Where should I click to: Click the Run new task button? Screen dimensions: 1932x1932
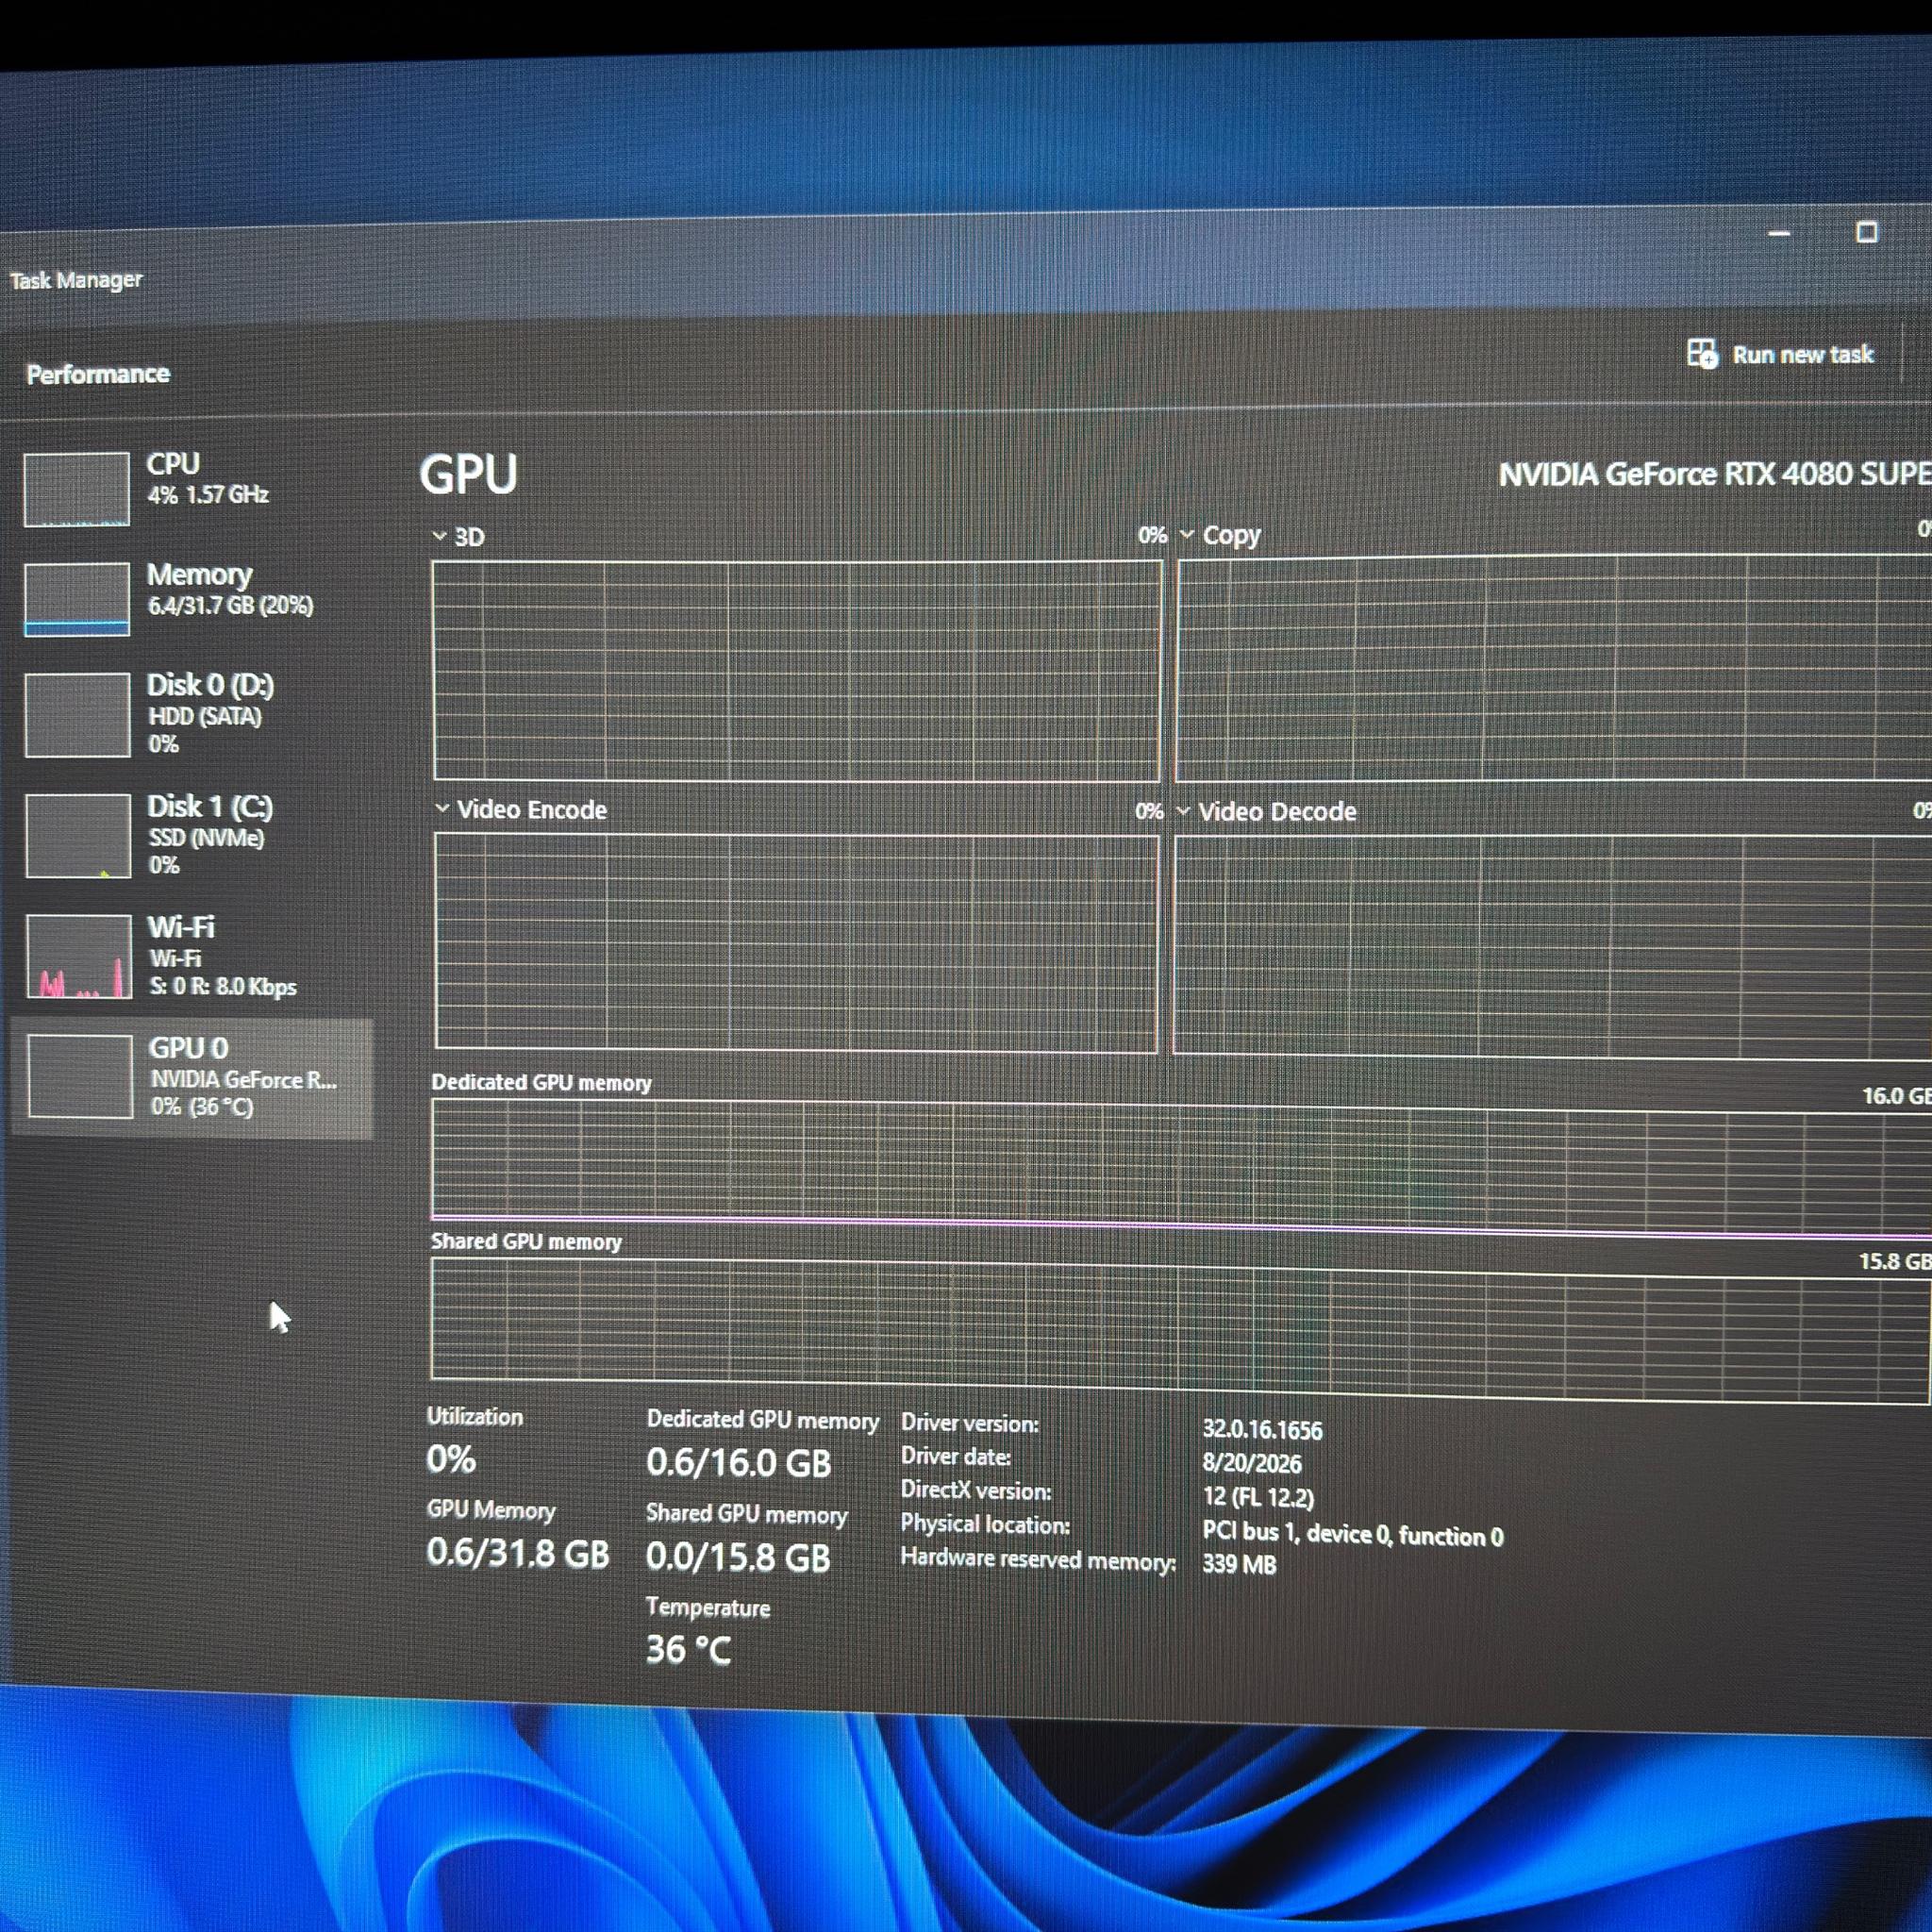[x=1780, y=354]
